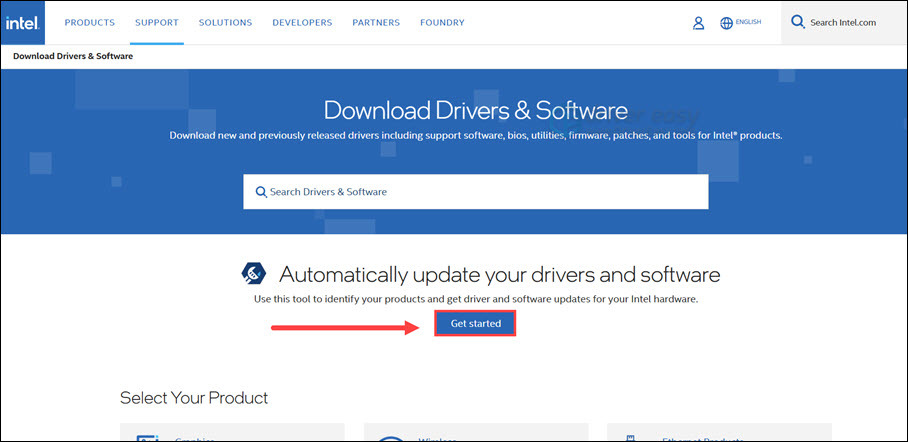Open the Support menu tab
Image resolution: width=908 pixels, height=442 pixels.
(157, 22)
